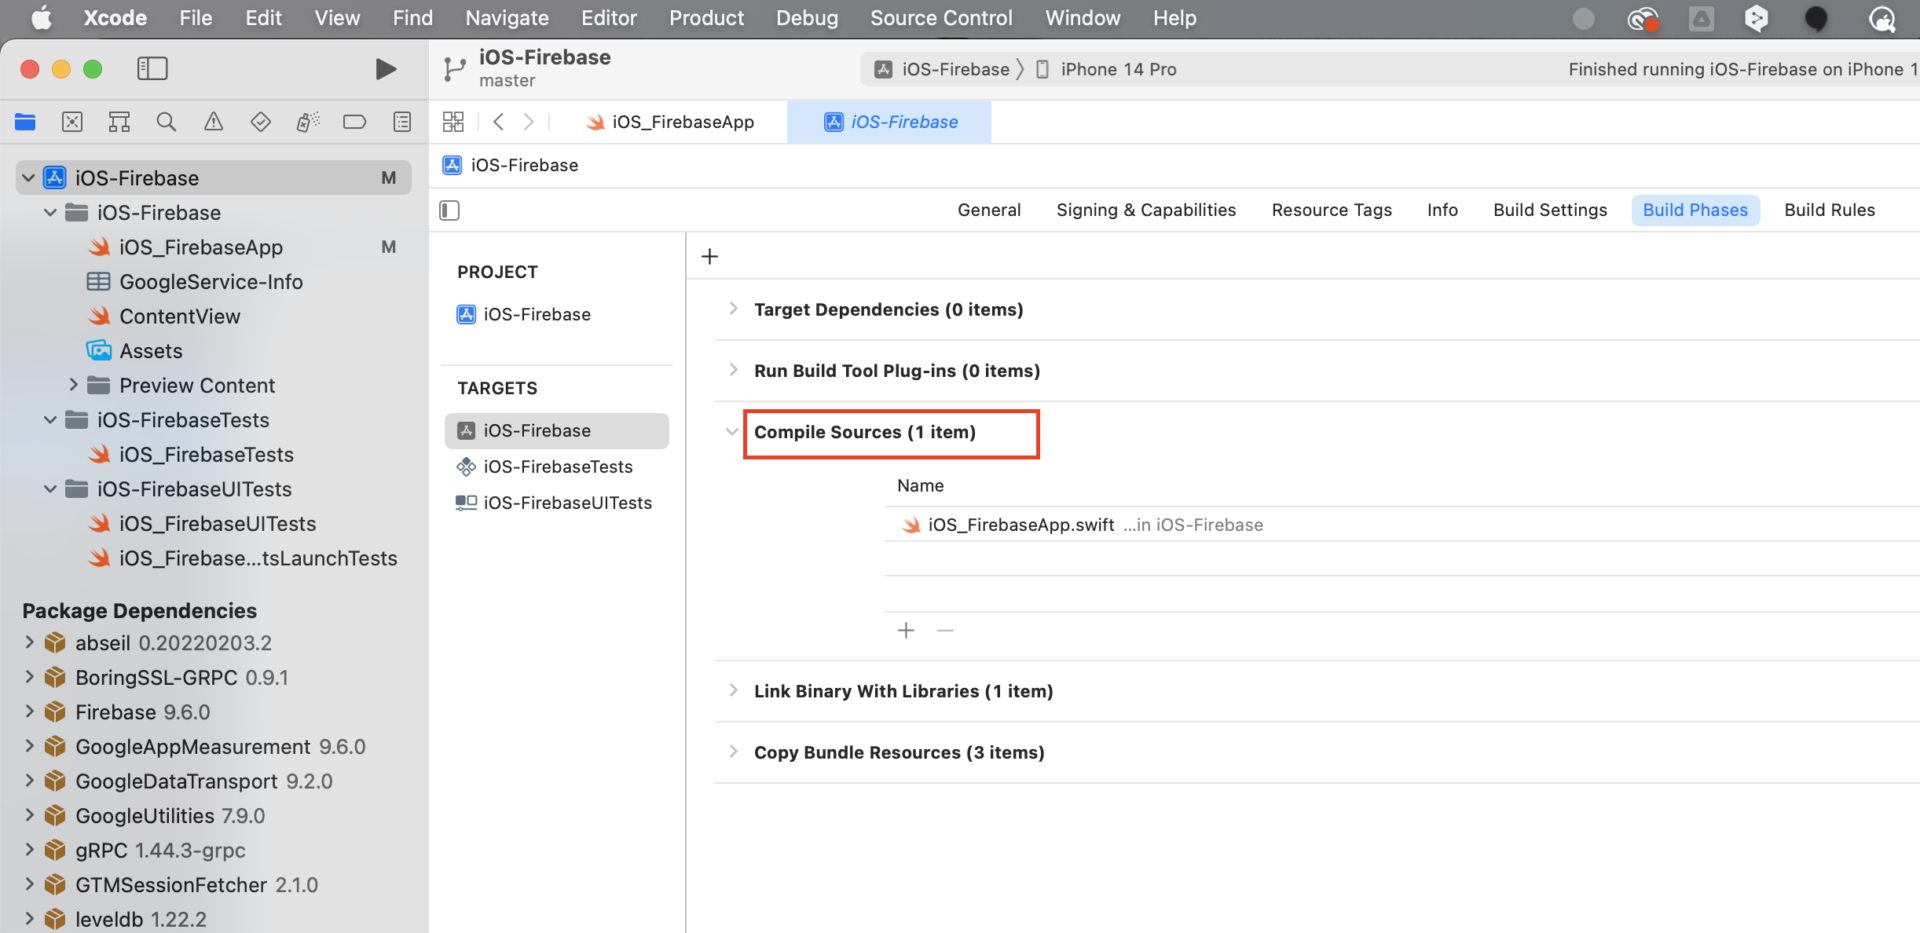Open the breakpoint navigator icon
The width and height of the screenshot is (1920, 933).
point(354,122)
